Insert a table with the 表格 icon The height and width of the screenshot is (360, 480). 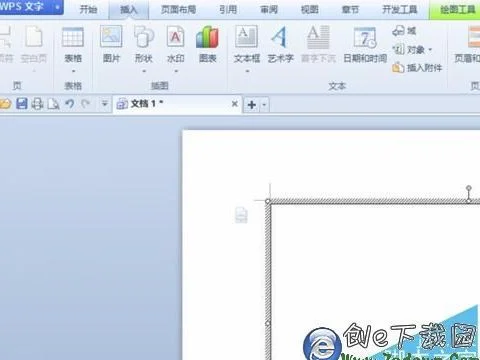[x=73, y=37]
